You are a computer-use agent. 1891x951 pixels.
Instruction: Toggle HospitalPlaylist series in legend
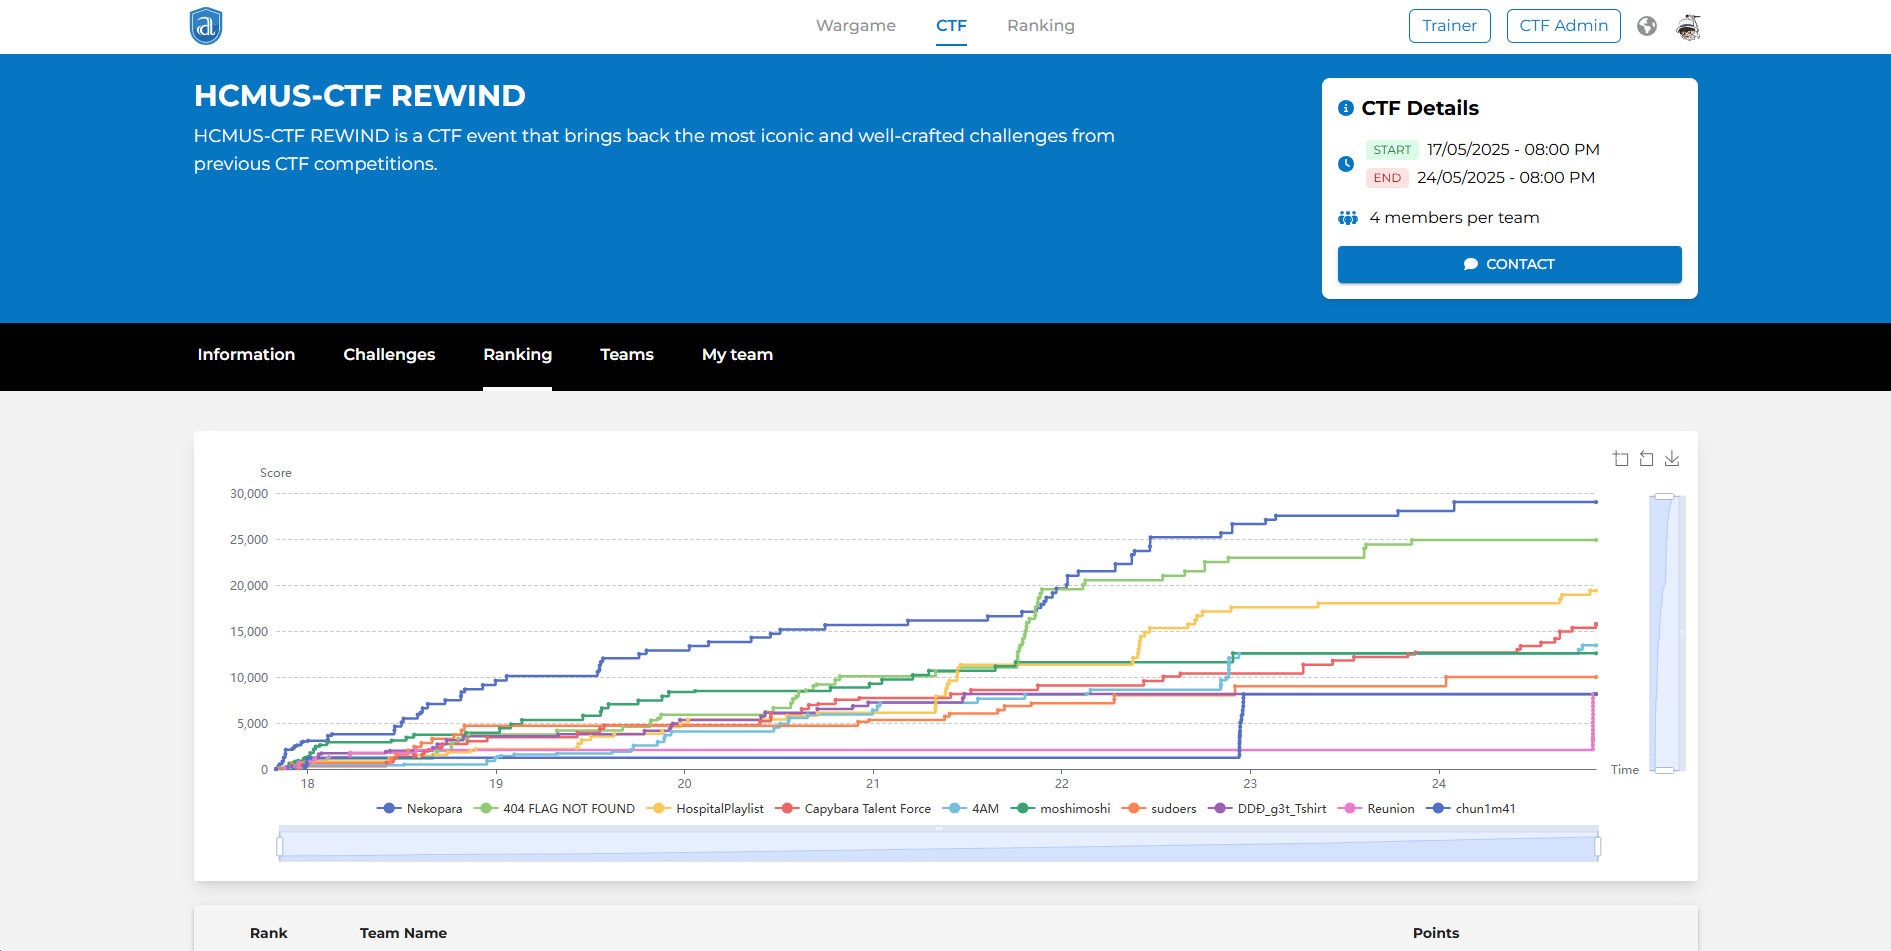pos(706,809)
